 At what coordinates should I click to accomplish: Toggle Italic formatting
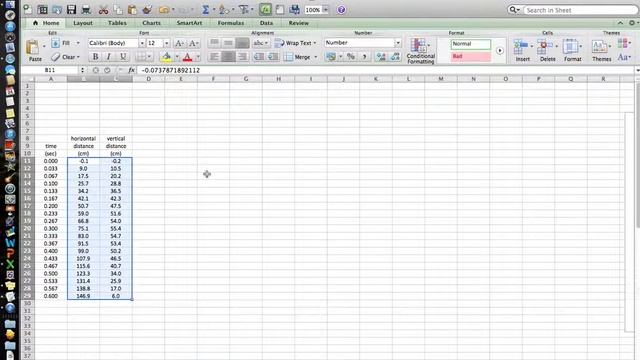109,57
